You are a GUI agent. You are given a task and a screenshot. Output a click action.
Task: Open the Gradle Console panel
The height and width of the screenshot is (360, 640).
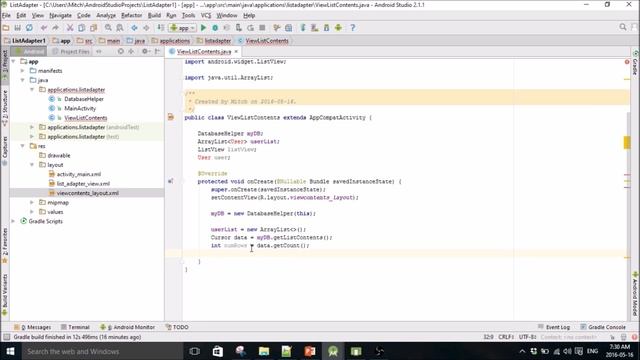coord(603,327)
